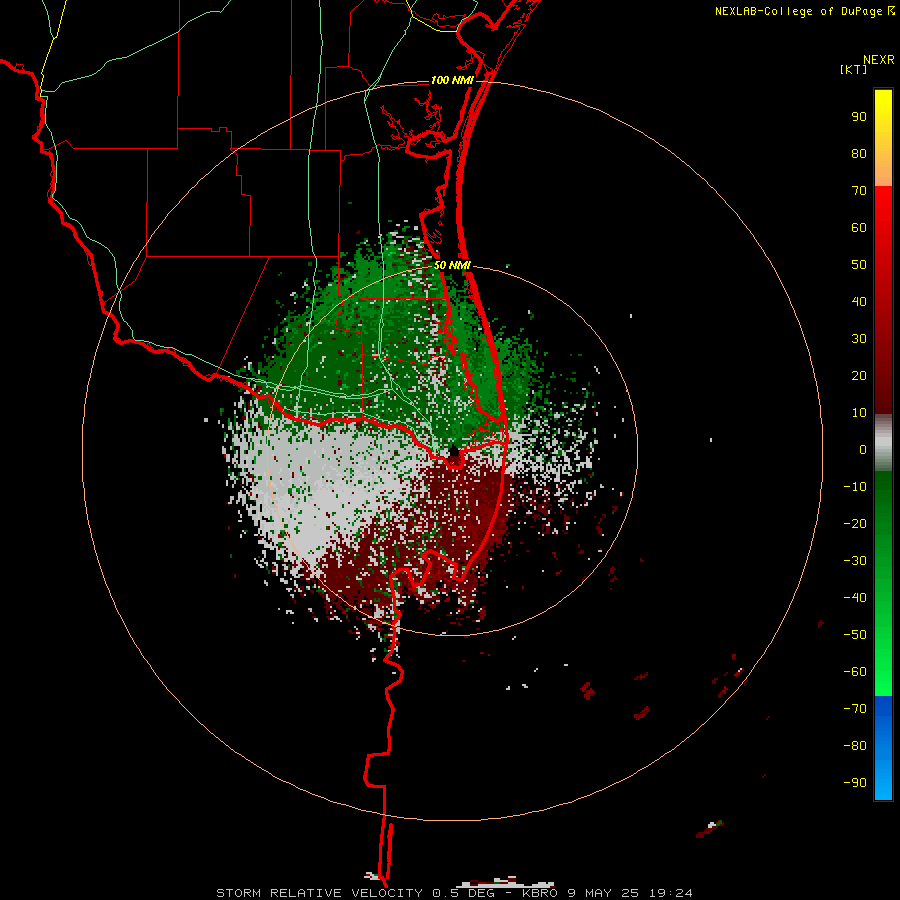
Task: Click the -30 value on velocity scale
Action: click(855, 561)
